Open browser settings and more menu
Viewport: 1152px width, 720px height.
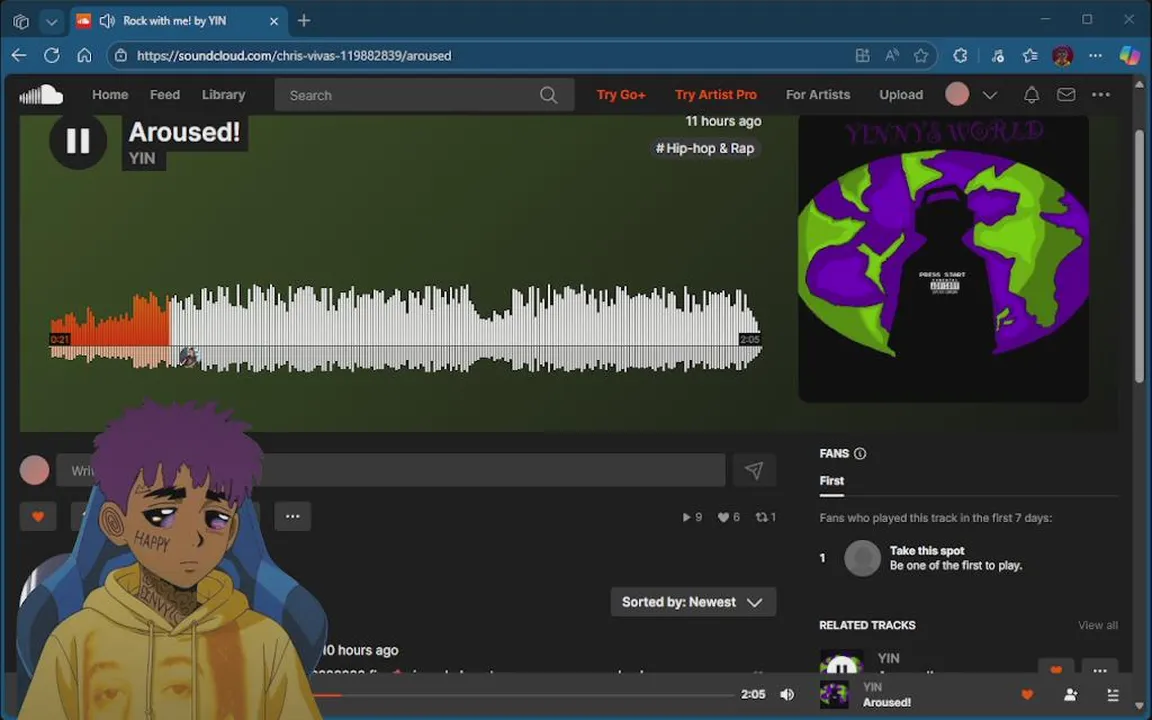click(1095, 55)
